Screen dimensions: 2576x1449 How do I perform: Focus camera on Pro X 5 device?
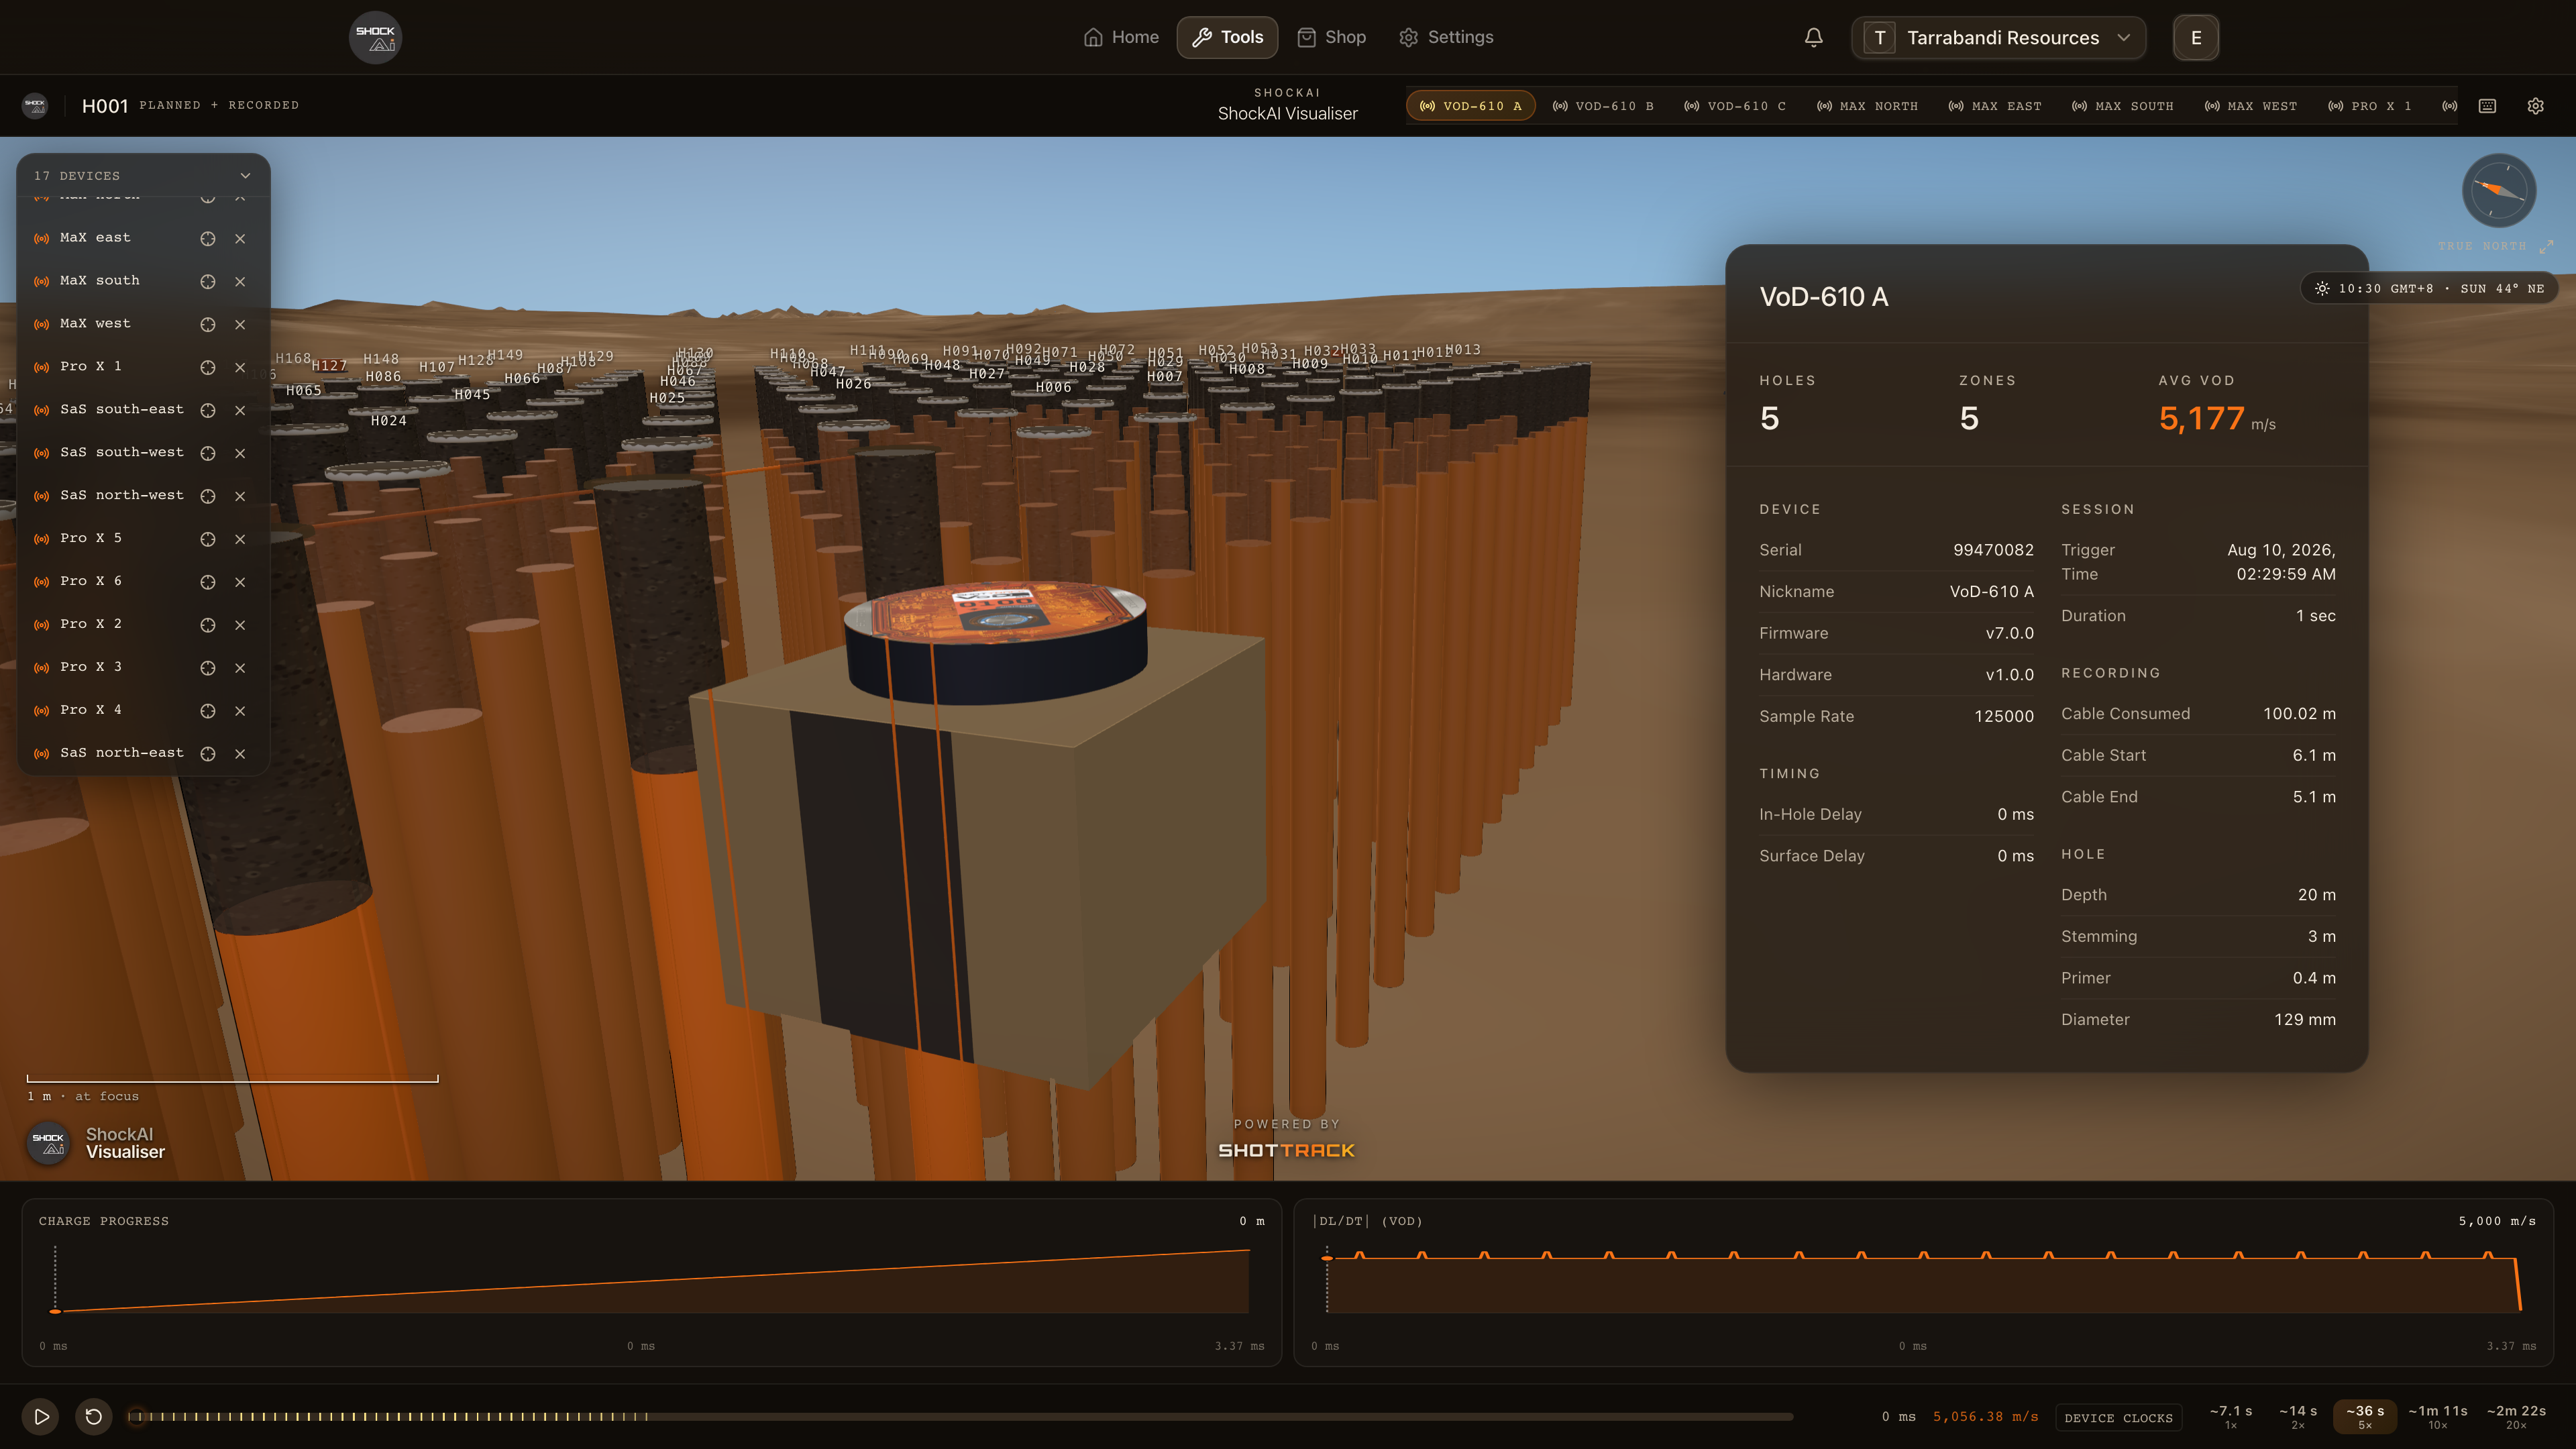click(x=208, y=540)
